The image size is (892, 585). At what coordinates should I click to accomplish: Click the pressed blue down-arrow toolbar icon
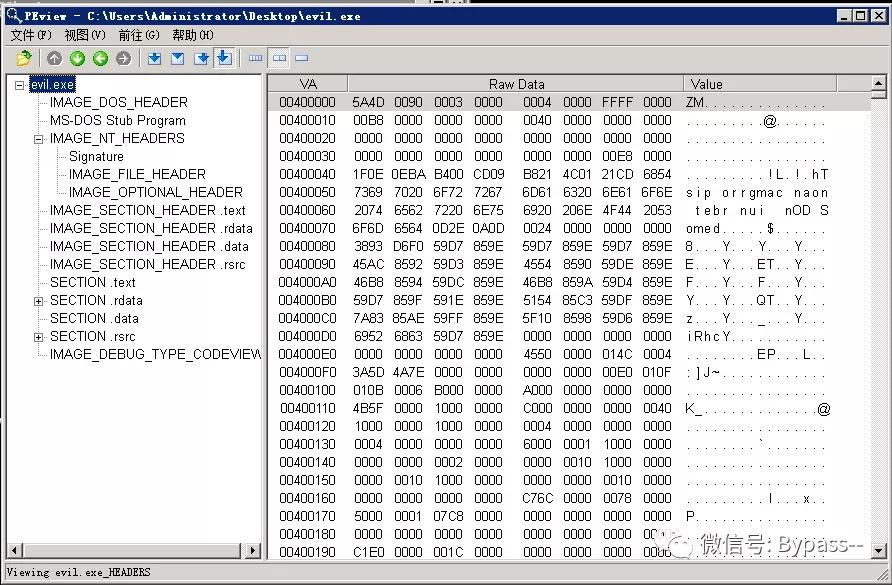point(224,58)
